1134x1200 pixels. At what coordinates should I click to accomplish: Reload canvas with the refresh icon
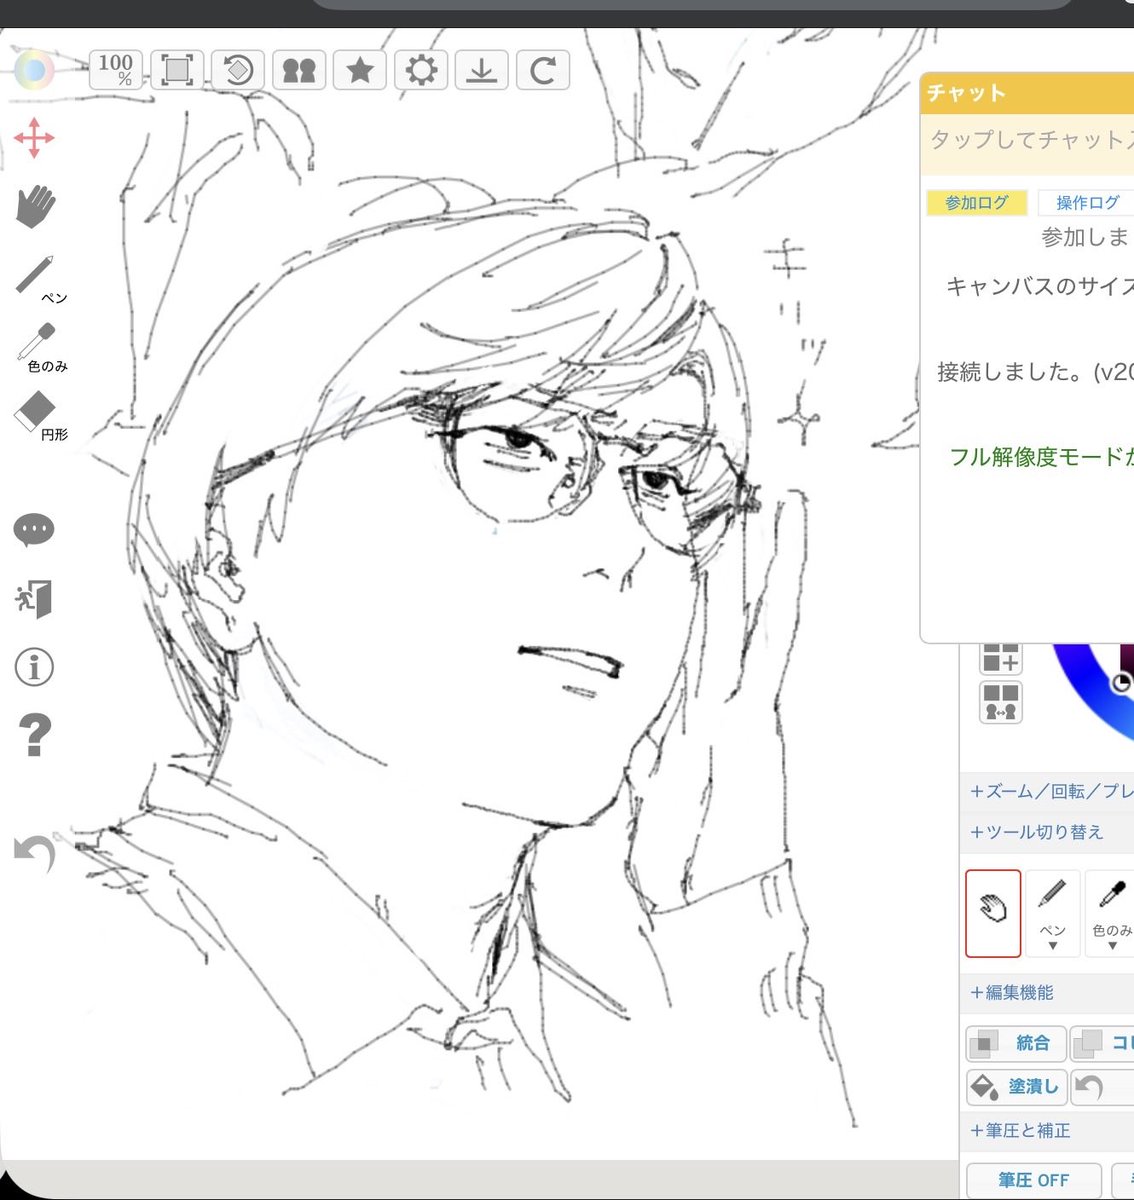[543, 70]
